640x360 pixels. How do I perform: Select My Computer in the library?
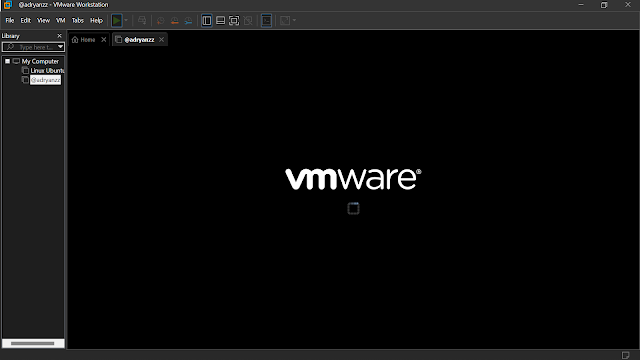coord(40,61)
